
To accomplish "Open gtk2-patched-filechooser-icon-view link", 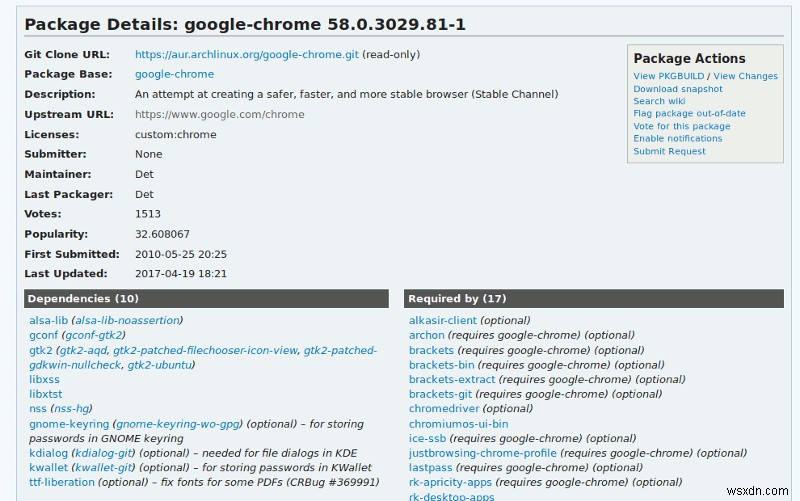I will [x=205, y=350].
